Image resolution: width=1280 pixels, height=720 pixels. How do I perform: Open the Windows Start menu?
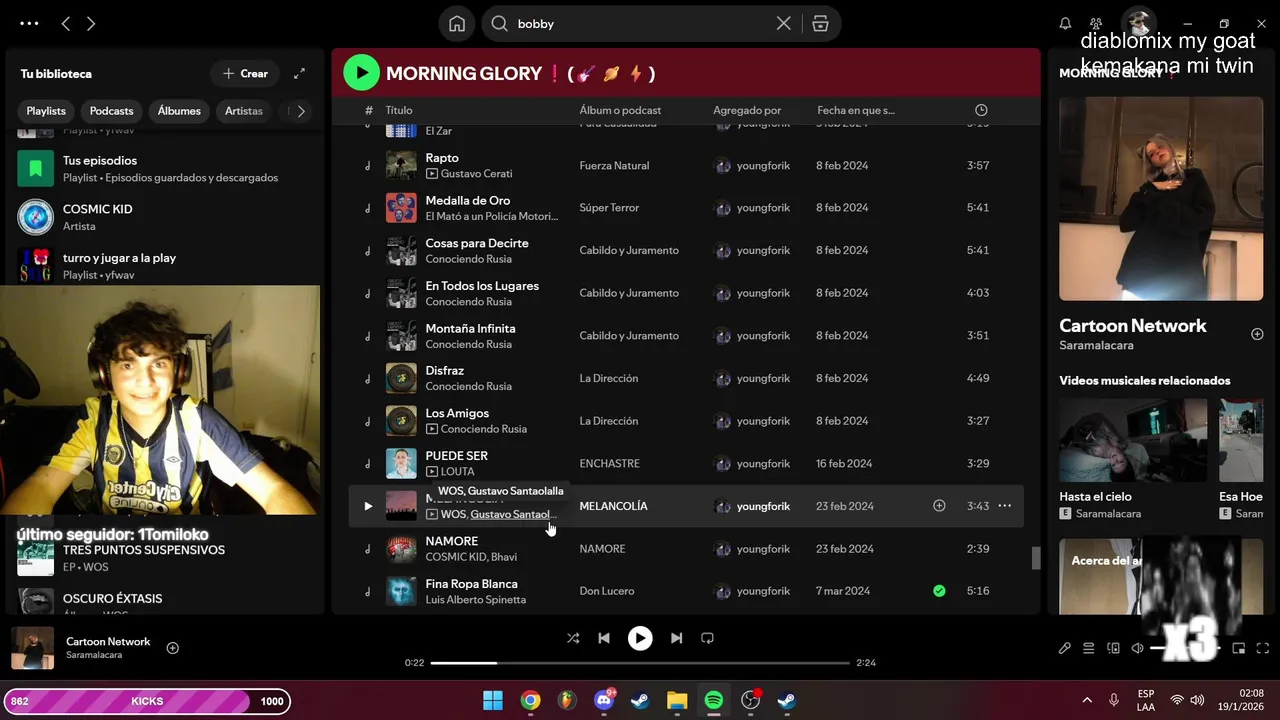(493, 701)
